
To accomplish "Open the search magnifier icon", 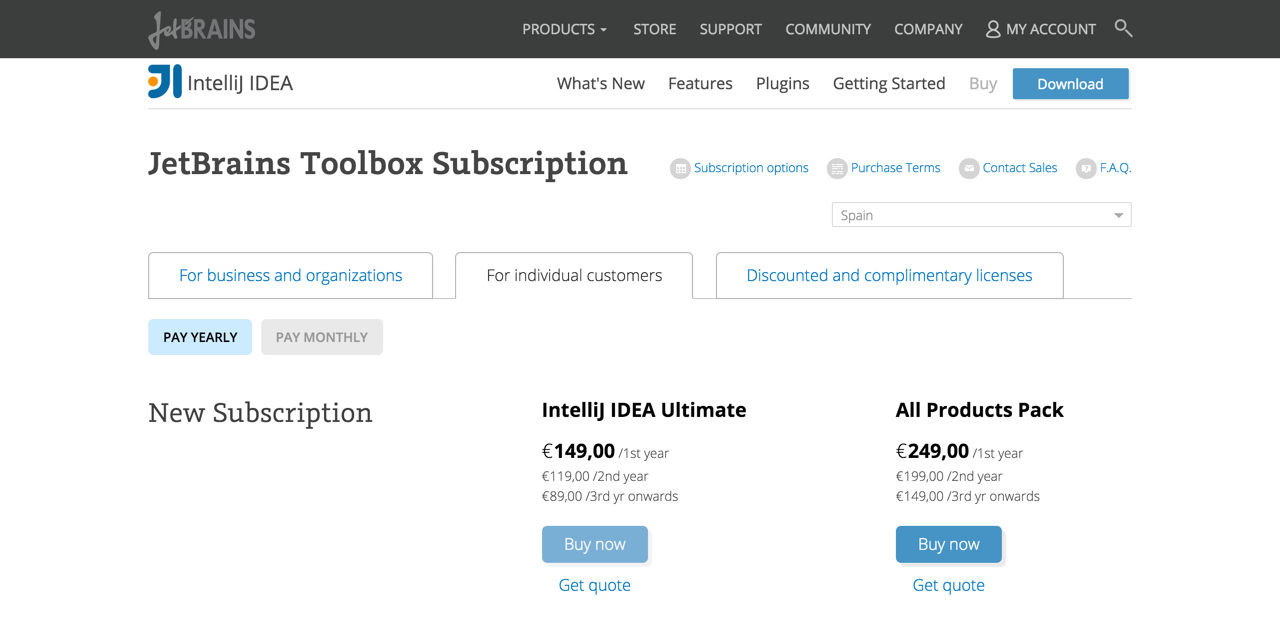I will click(x=1123, y=28).
